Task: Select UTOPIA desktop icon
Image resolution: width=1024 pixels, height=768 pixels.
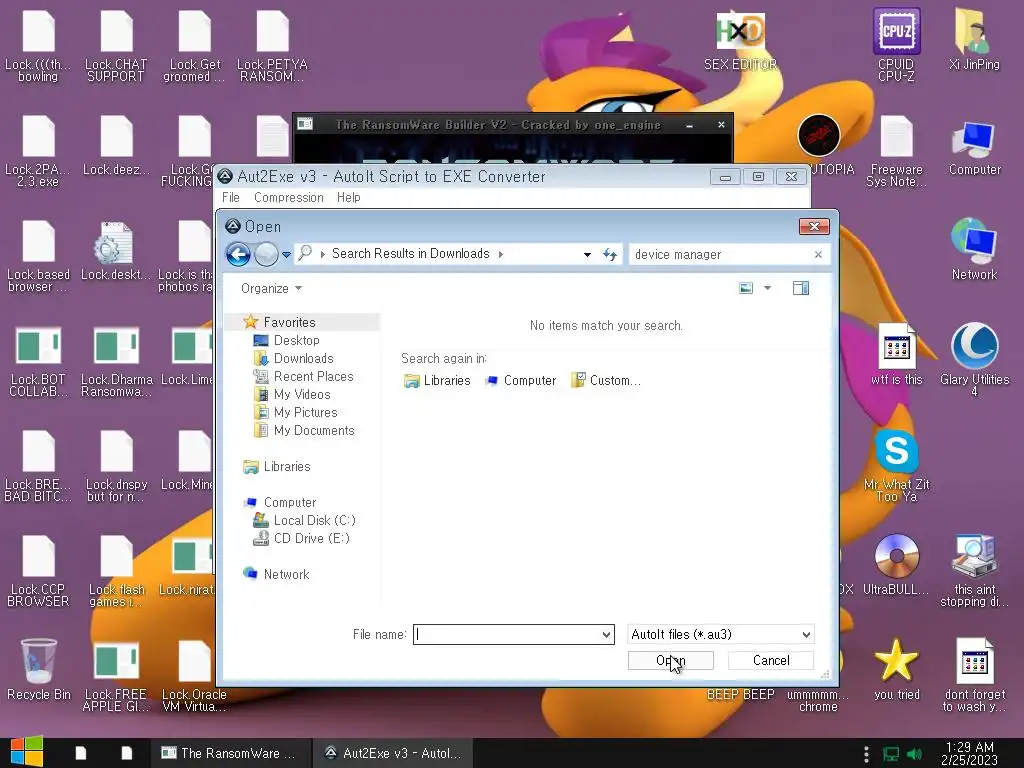Action: pos(819,145)
